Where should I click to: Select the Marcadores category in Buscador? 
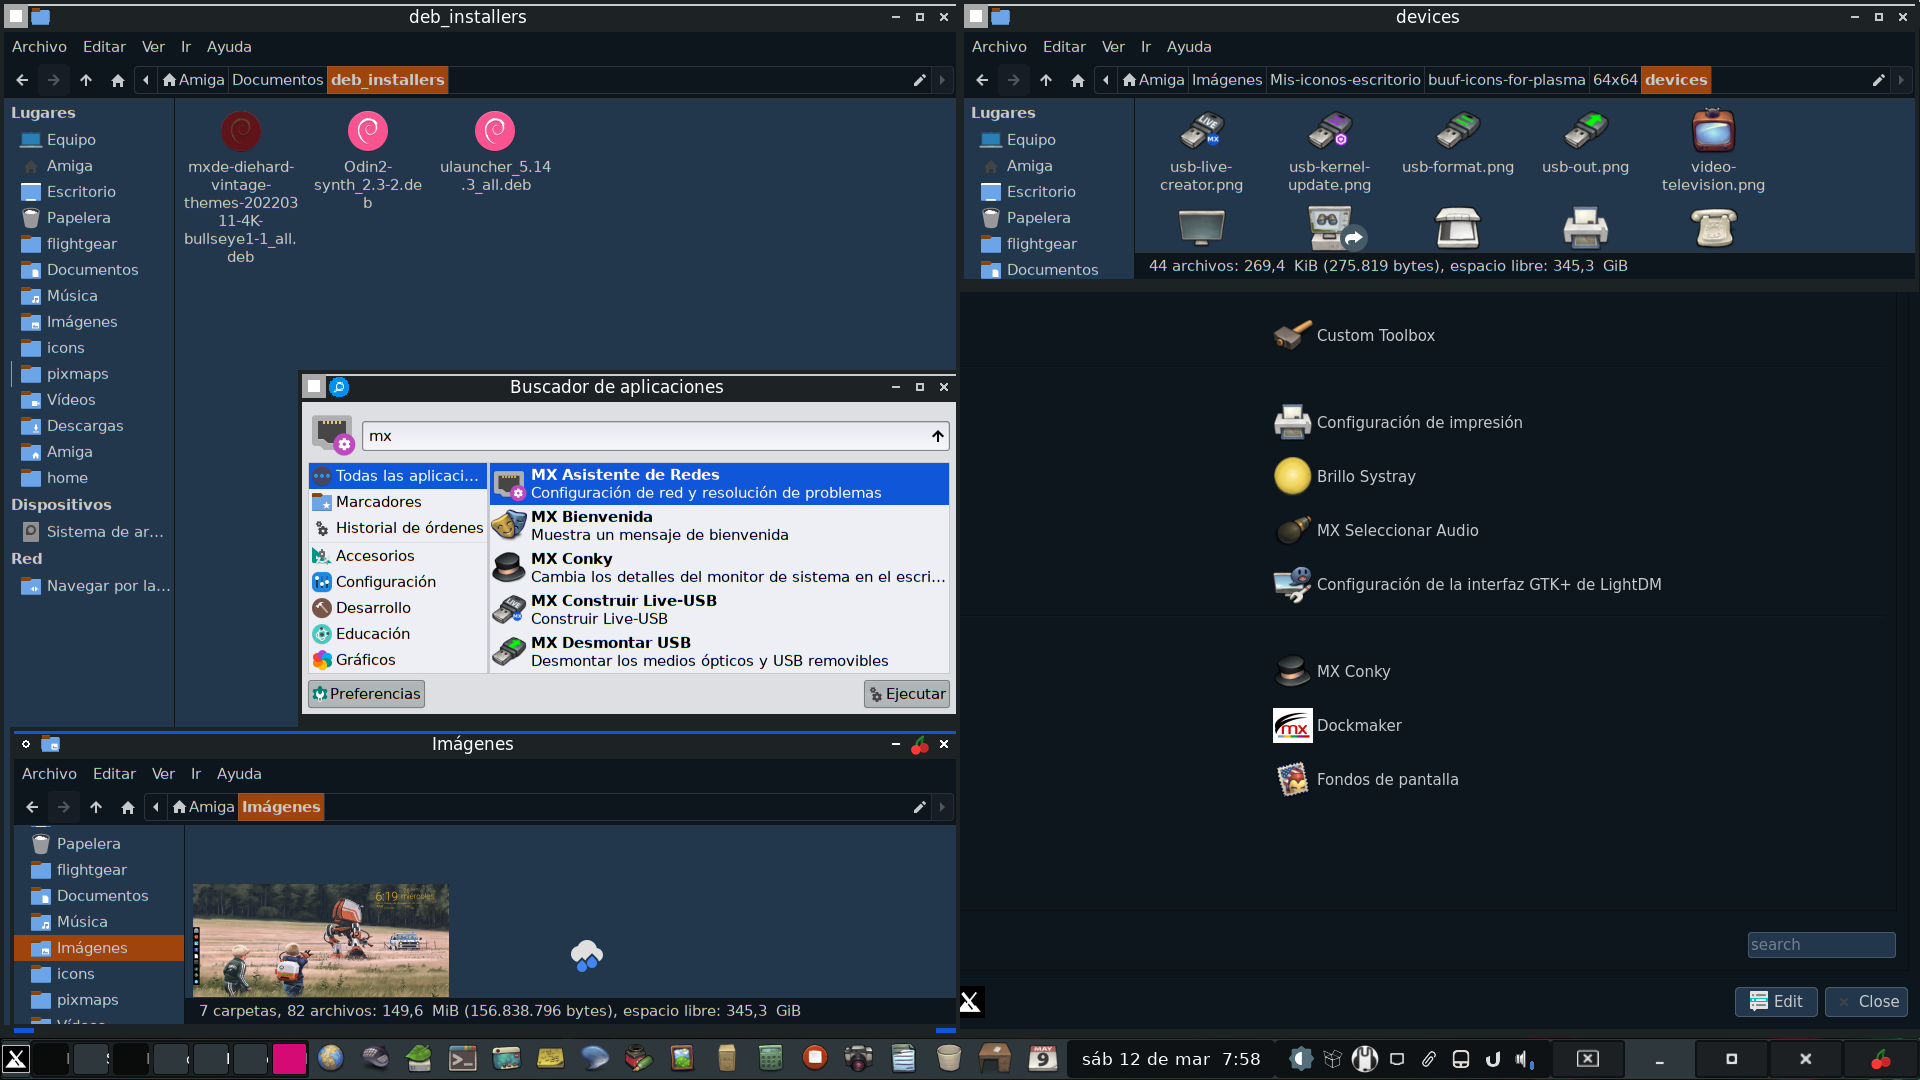pyautogui.click(x=398, y=502)
